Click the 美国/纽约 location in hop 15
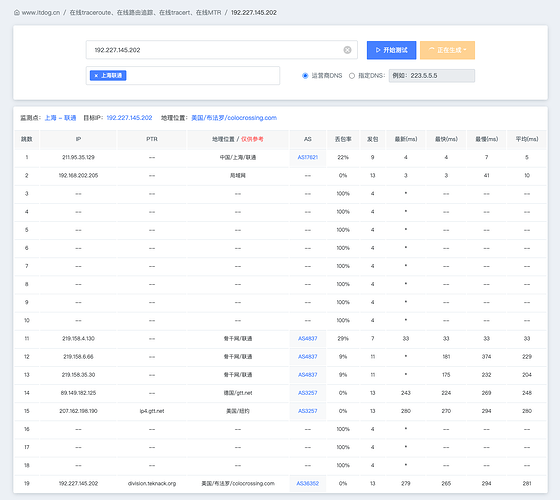Viewport: 560px width, 500px height. (x=238, y=411)
